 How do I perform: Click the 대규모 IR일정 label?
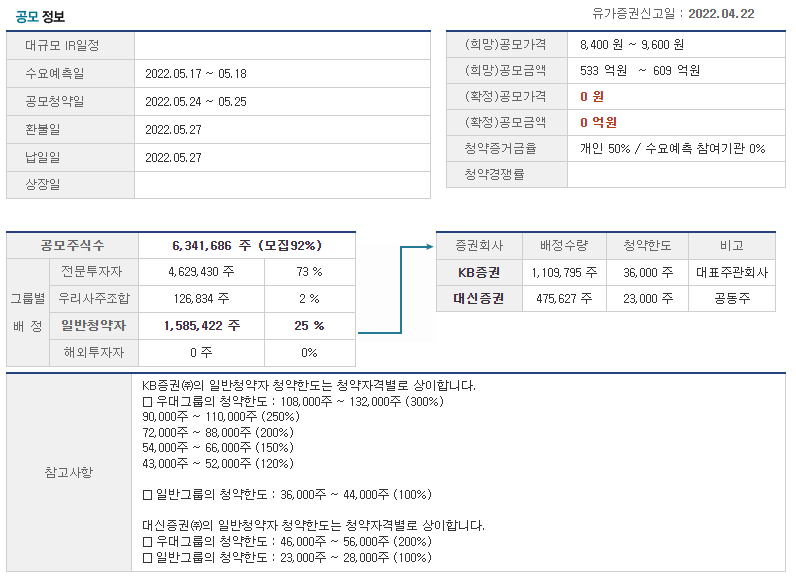(62, 46)
